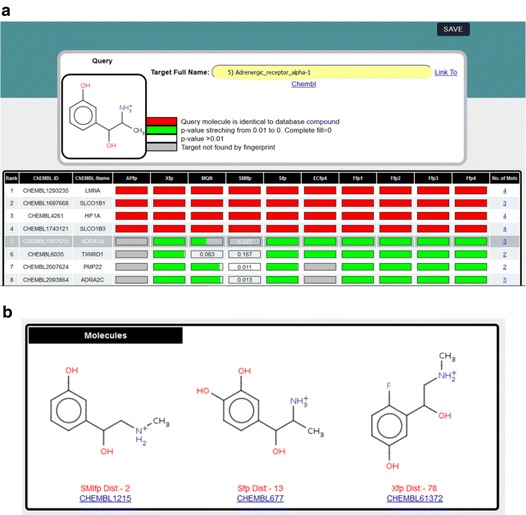
Task: Click the ECfp4 column header
Action: click(x=320, y=178)
